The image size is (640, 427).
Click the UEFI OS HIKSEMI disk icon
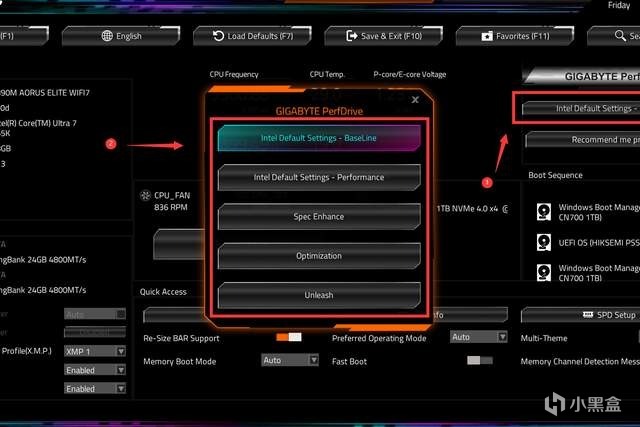[544, 242]
